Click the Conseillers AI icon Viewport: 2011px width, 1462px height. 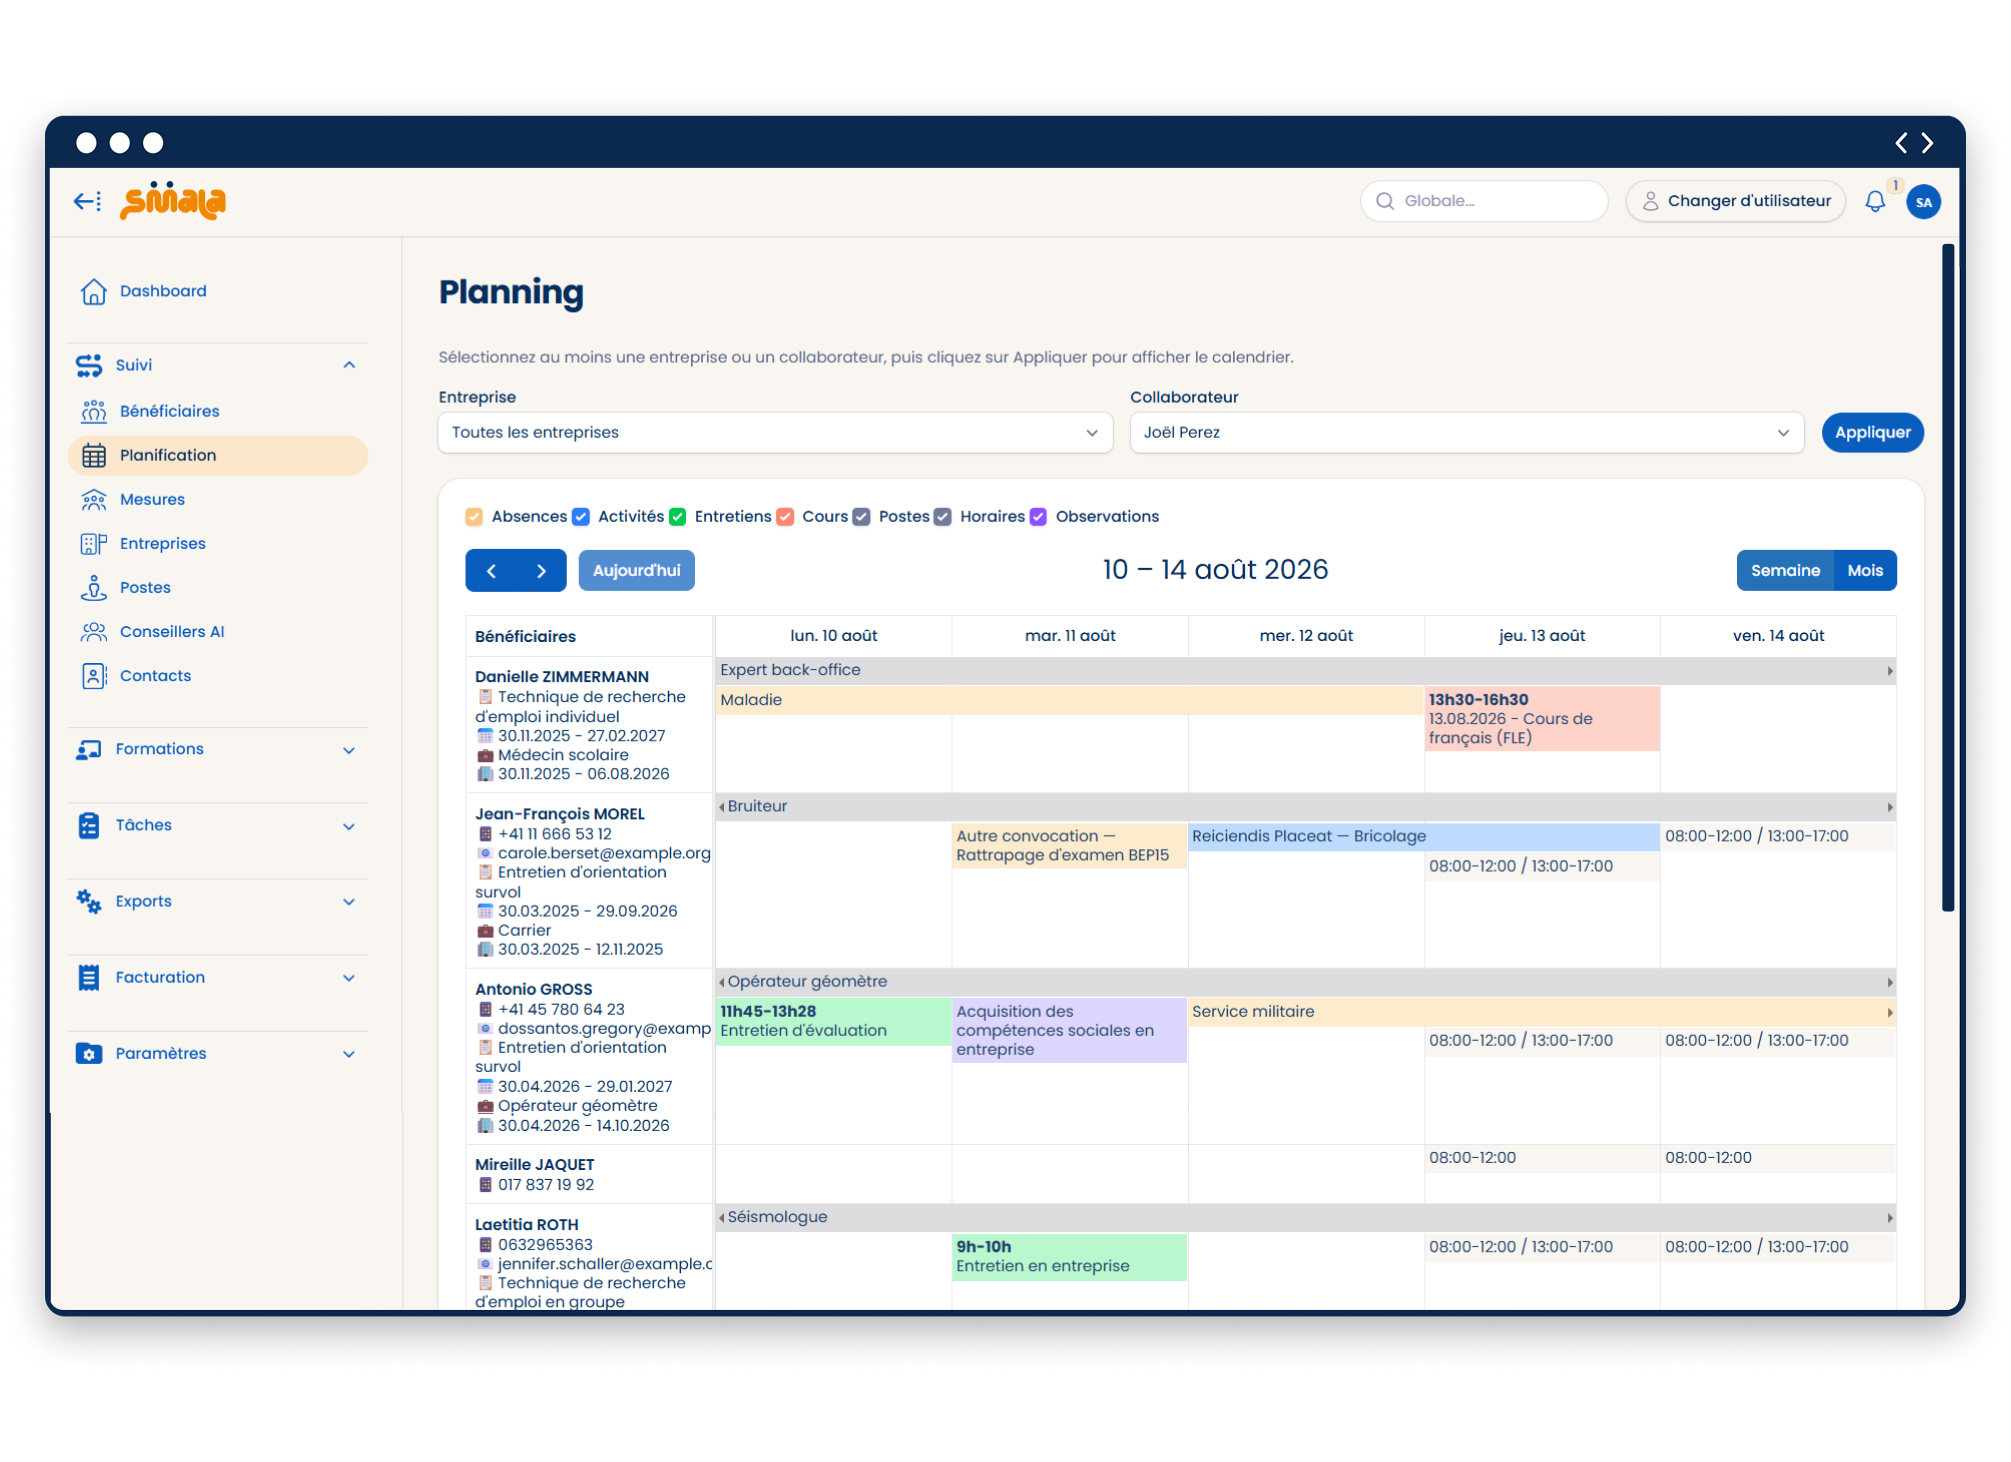tap(94, 631)
